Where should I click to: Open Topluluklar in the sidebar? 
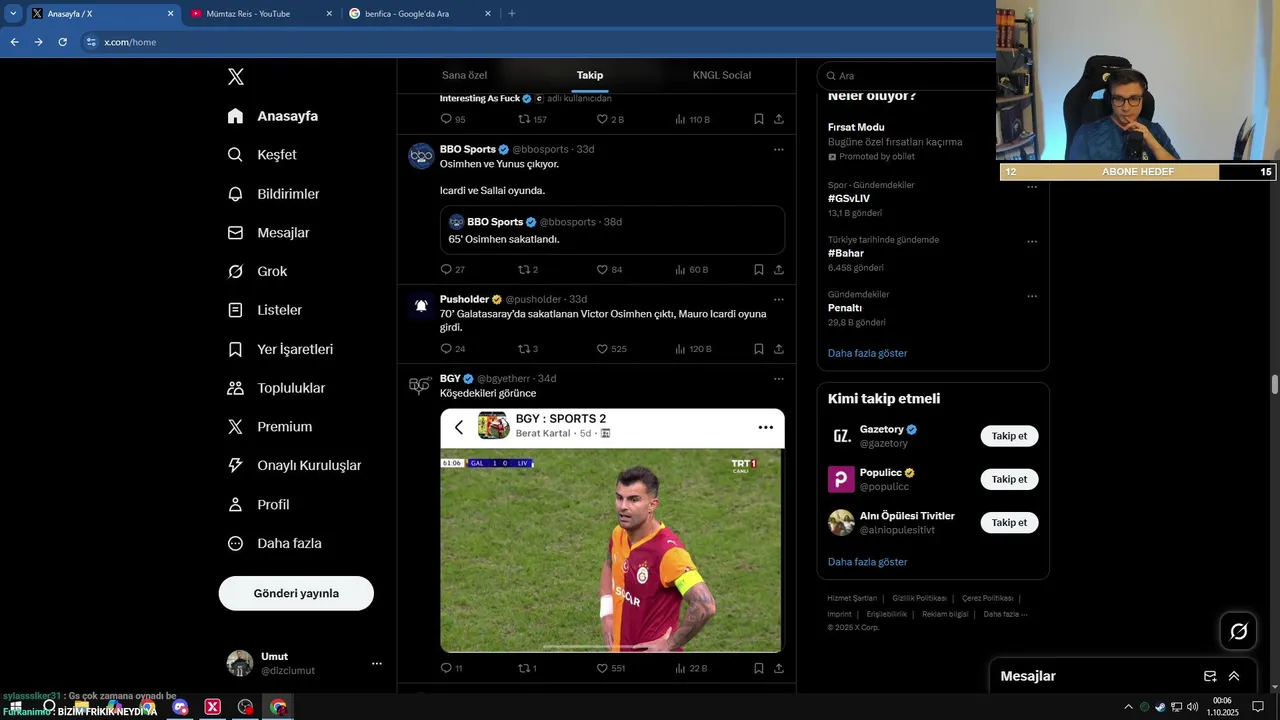tap(277, 388)
